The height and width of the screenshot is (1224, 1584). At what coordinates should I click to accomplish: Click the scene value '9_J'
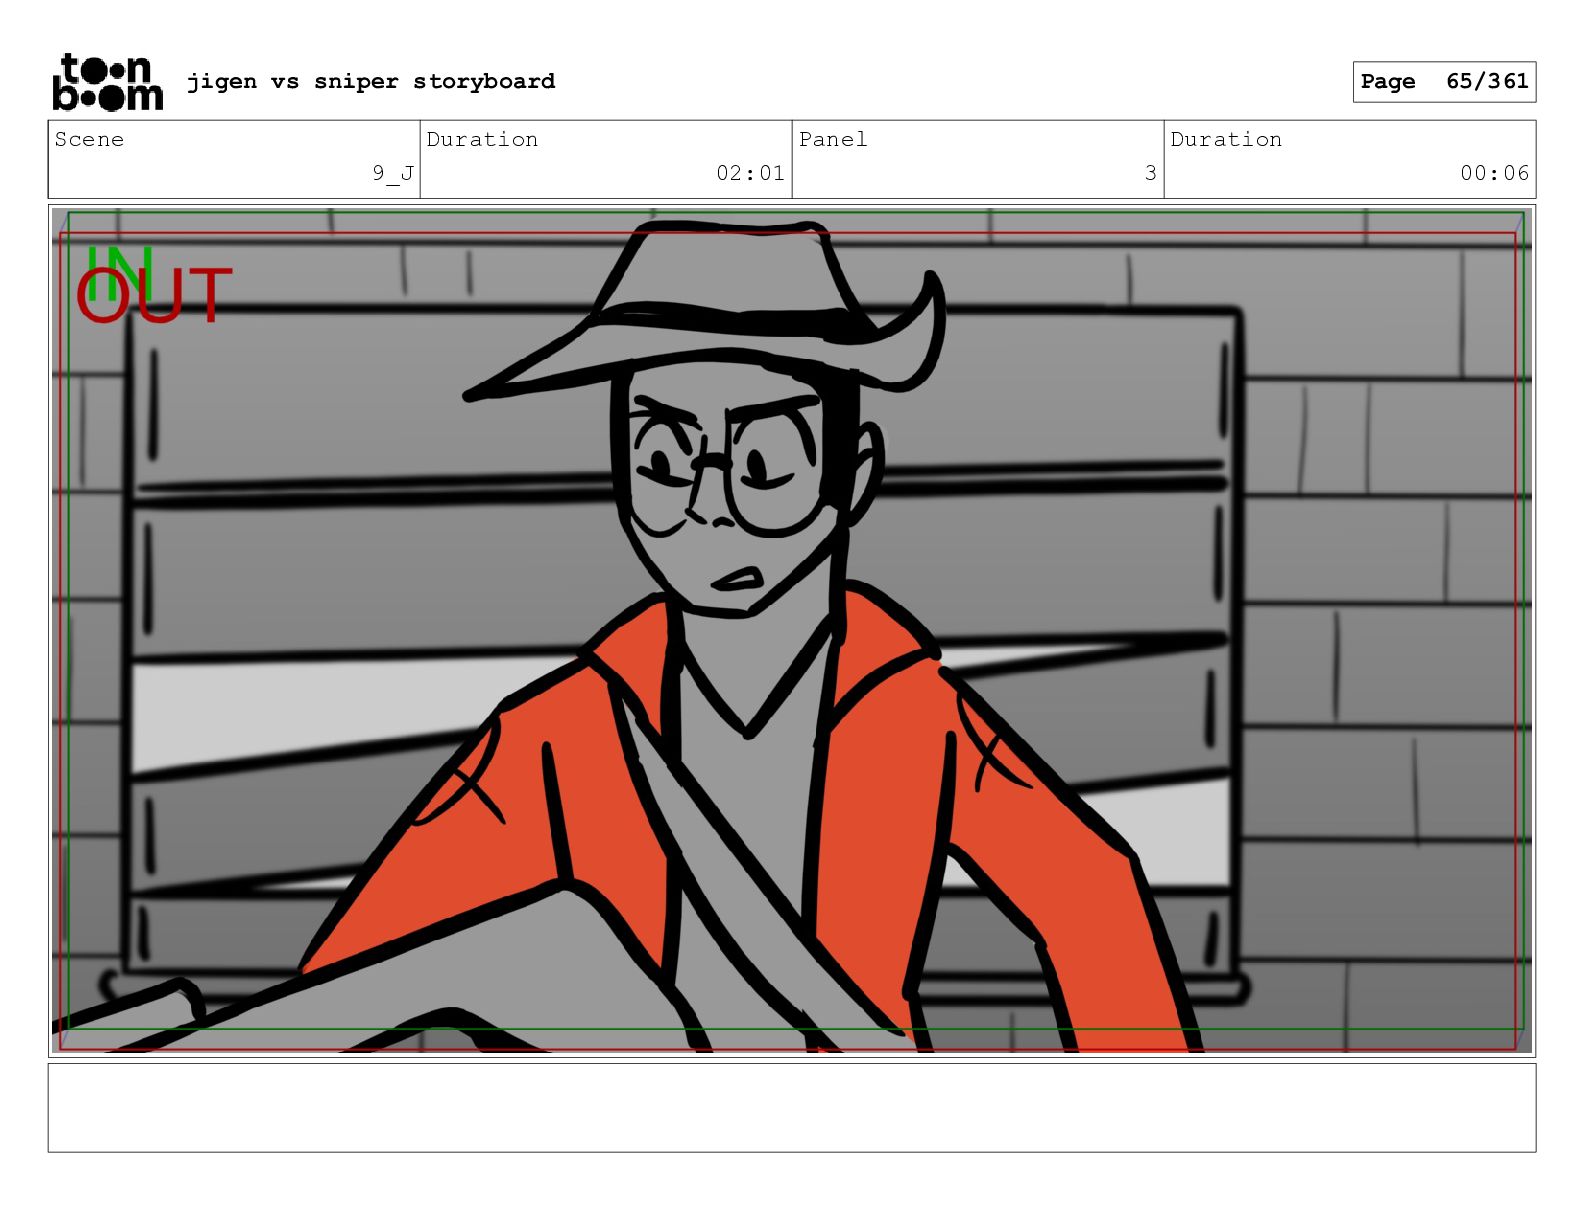click(393, 173)
